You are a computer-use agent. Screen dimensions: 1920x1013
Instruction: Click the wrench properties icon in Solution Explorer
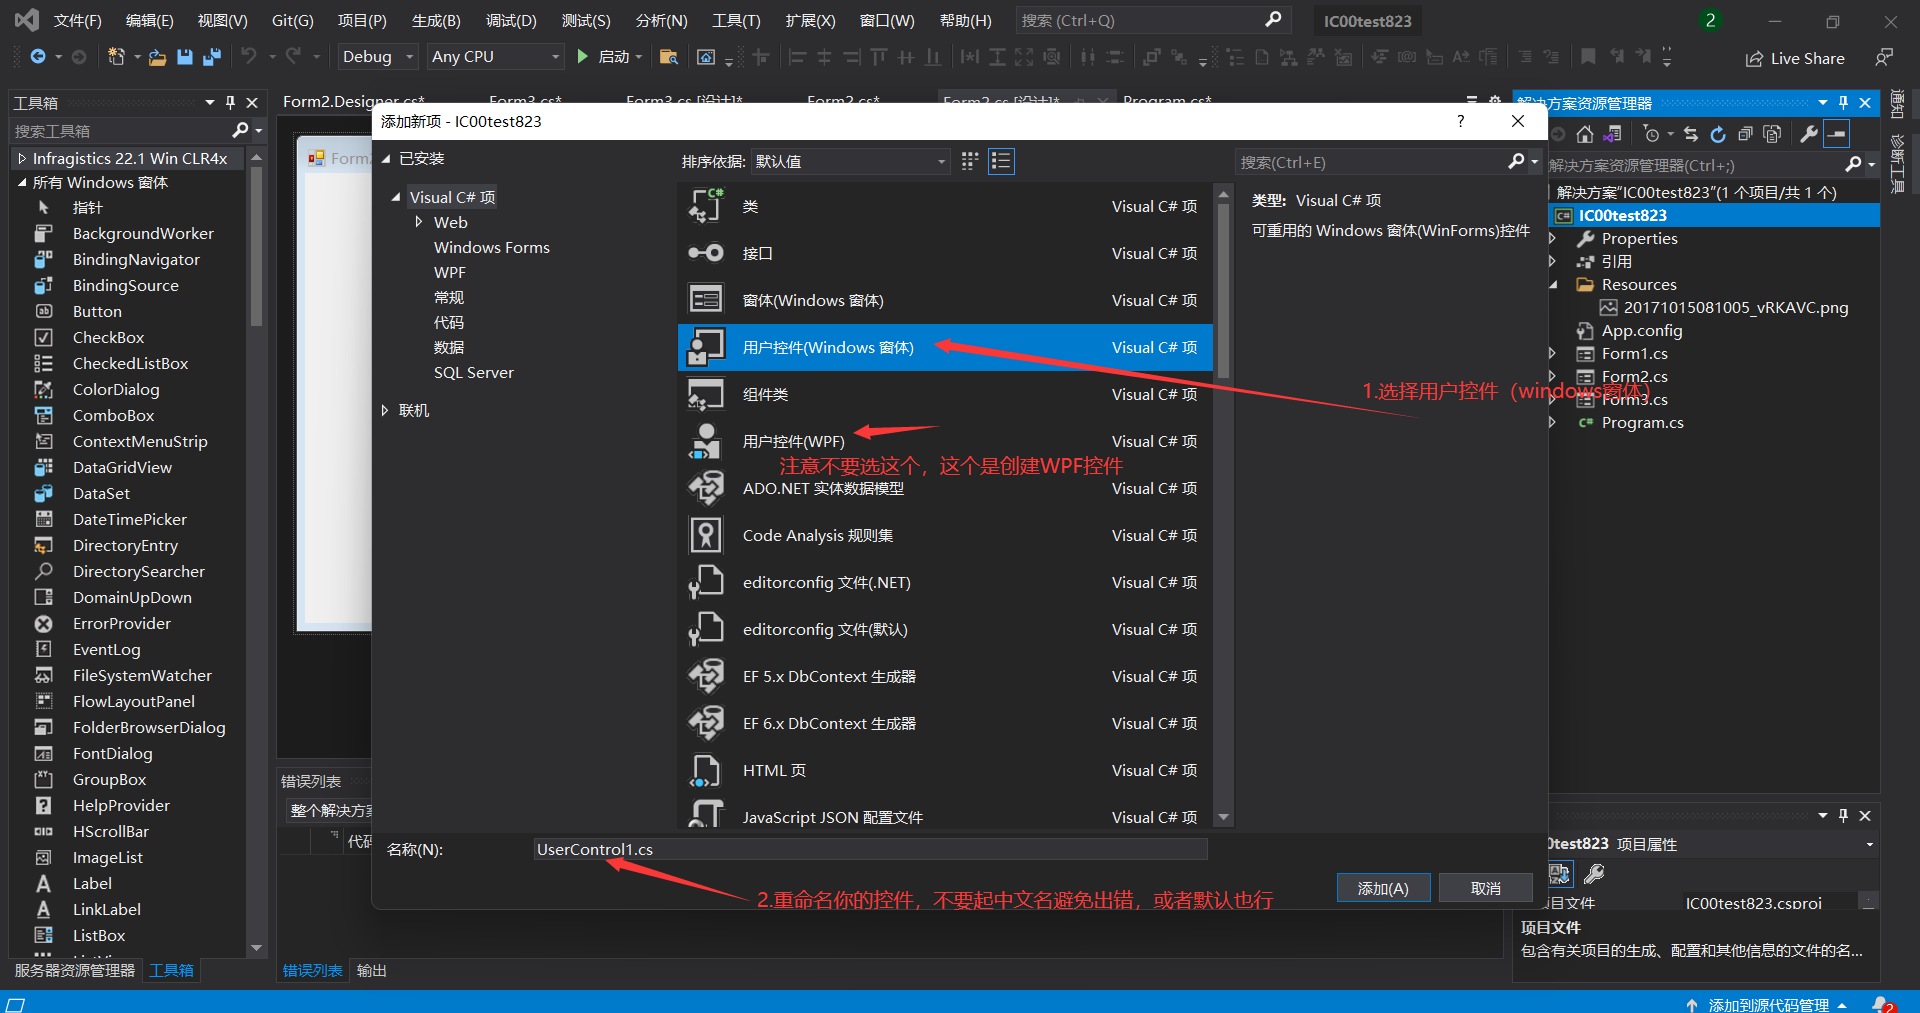click(1808, 134)
